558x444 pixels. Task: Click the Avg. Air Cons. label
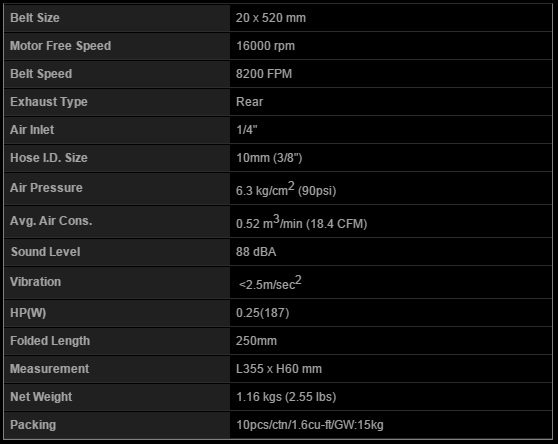point(51,221)
